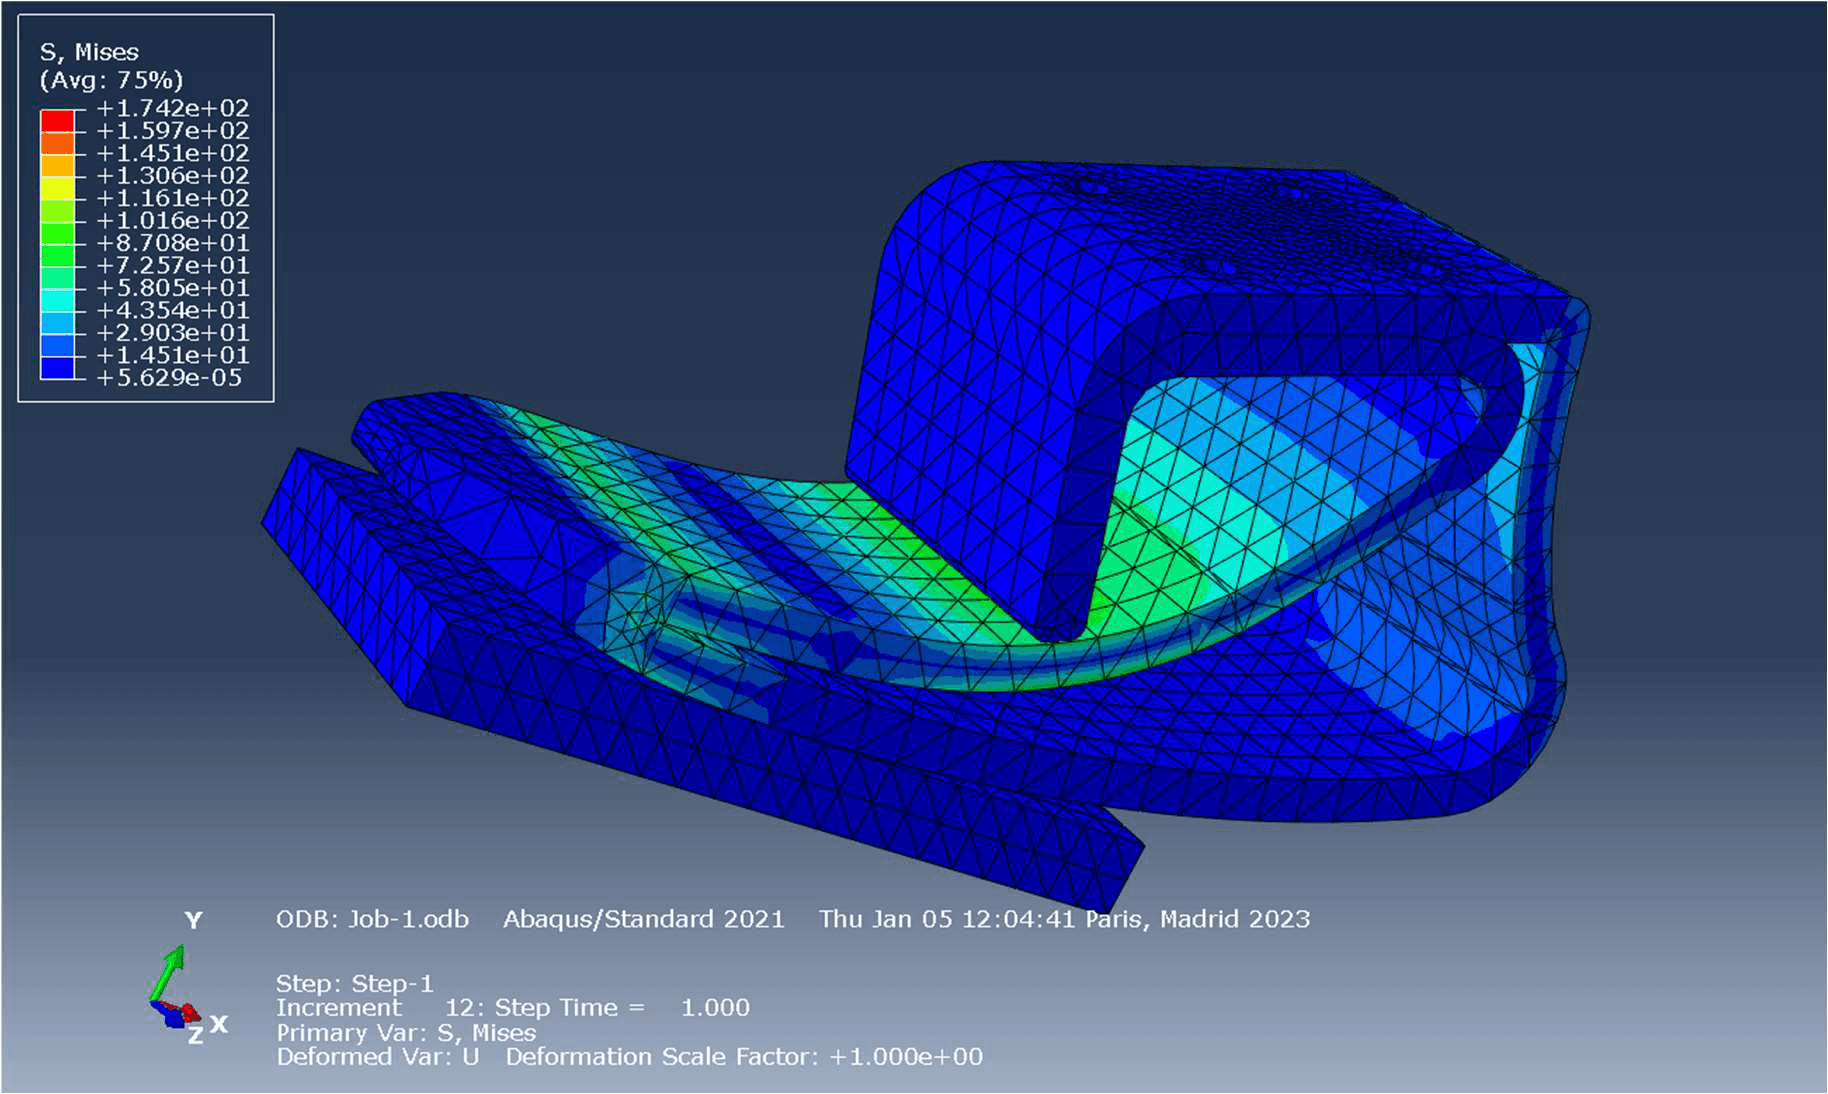Click the legend value +5.805e+01
This screenshot has height=1094, width=1828.
[172, 288]
